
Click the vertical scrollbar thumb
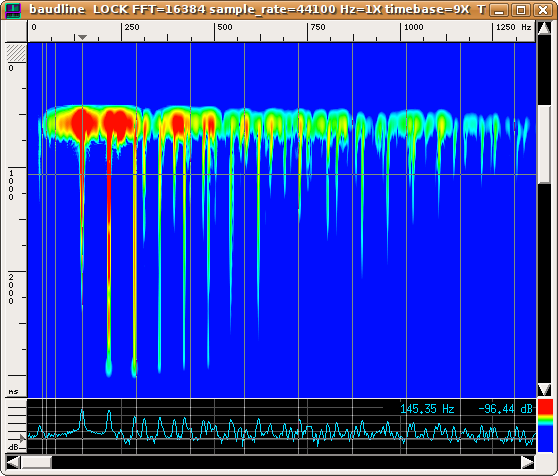[x=544, y=144]
